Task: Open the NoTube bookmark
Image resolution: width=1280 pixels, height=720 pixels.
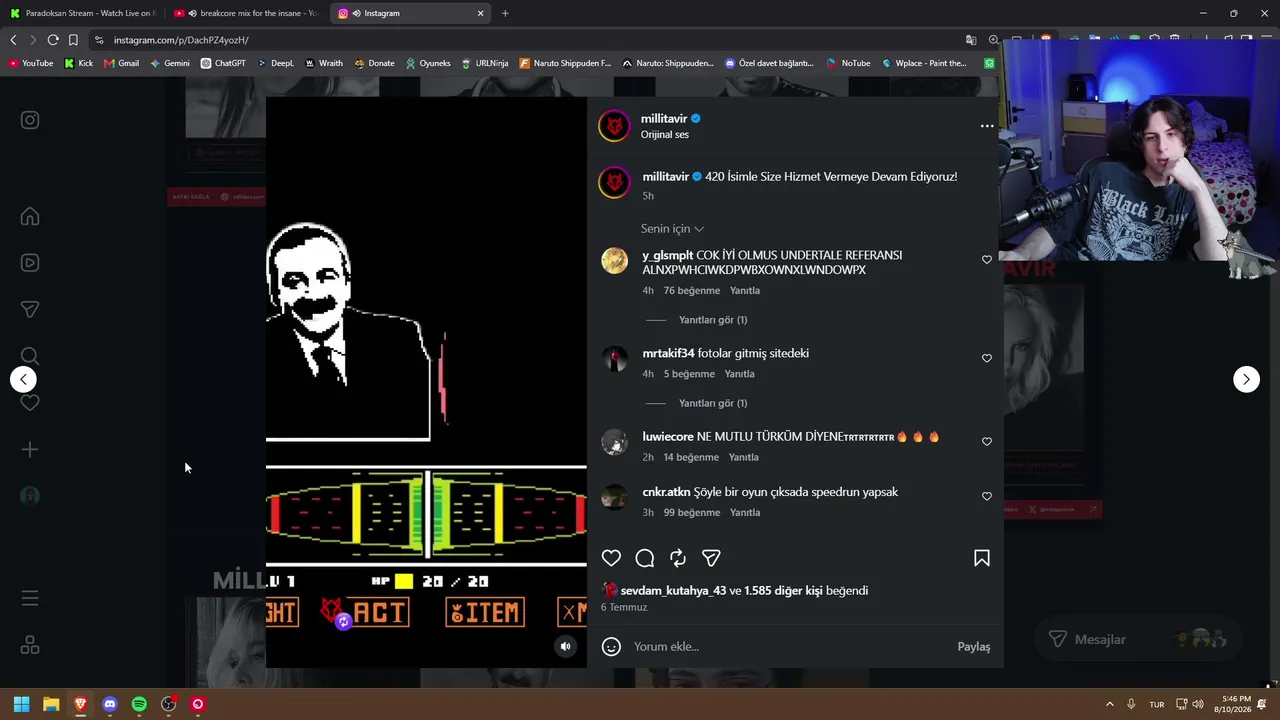Action: 848,63
